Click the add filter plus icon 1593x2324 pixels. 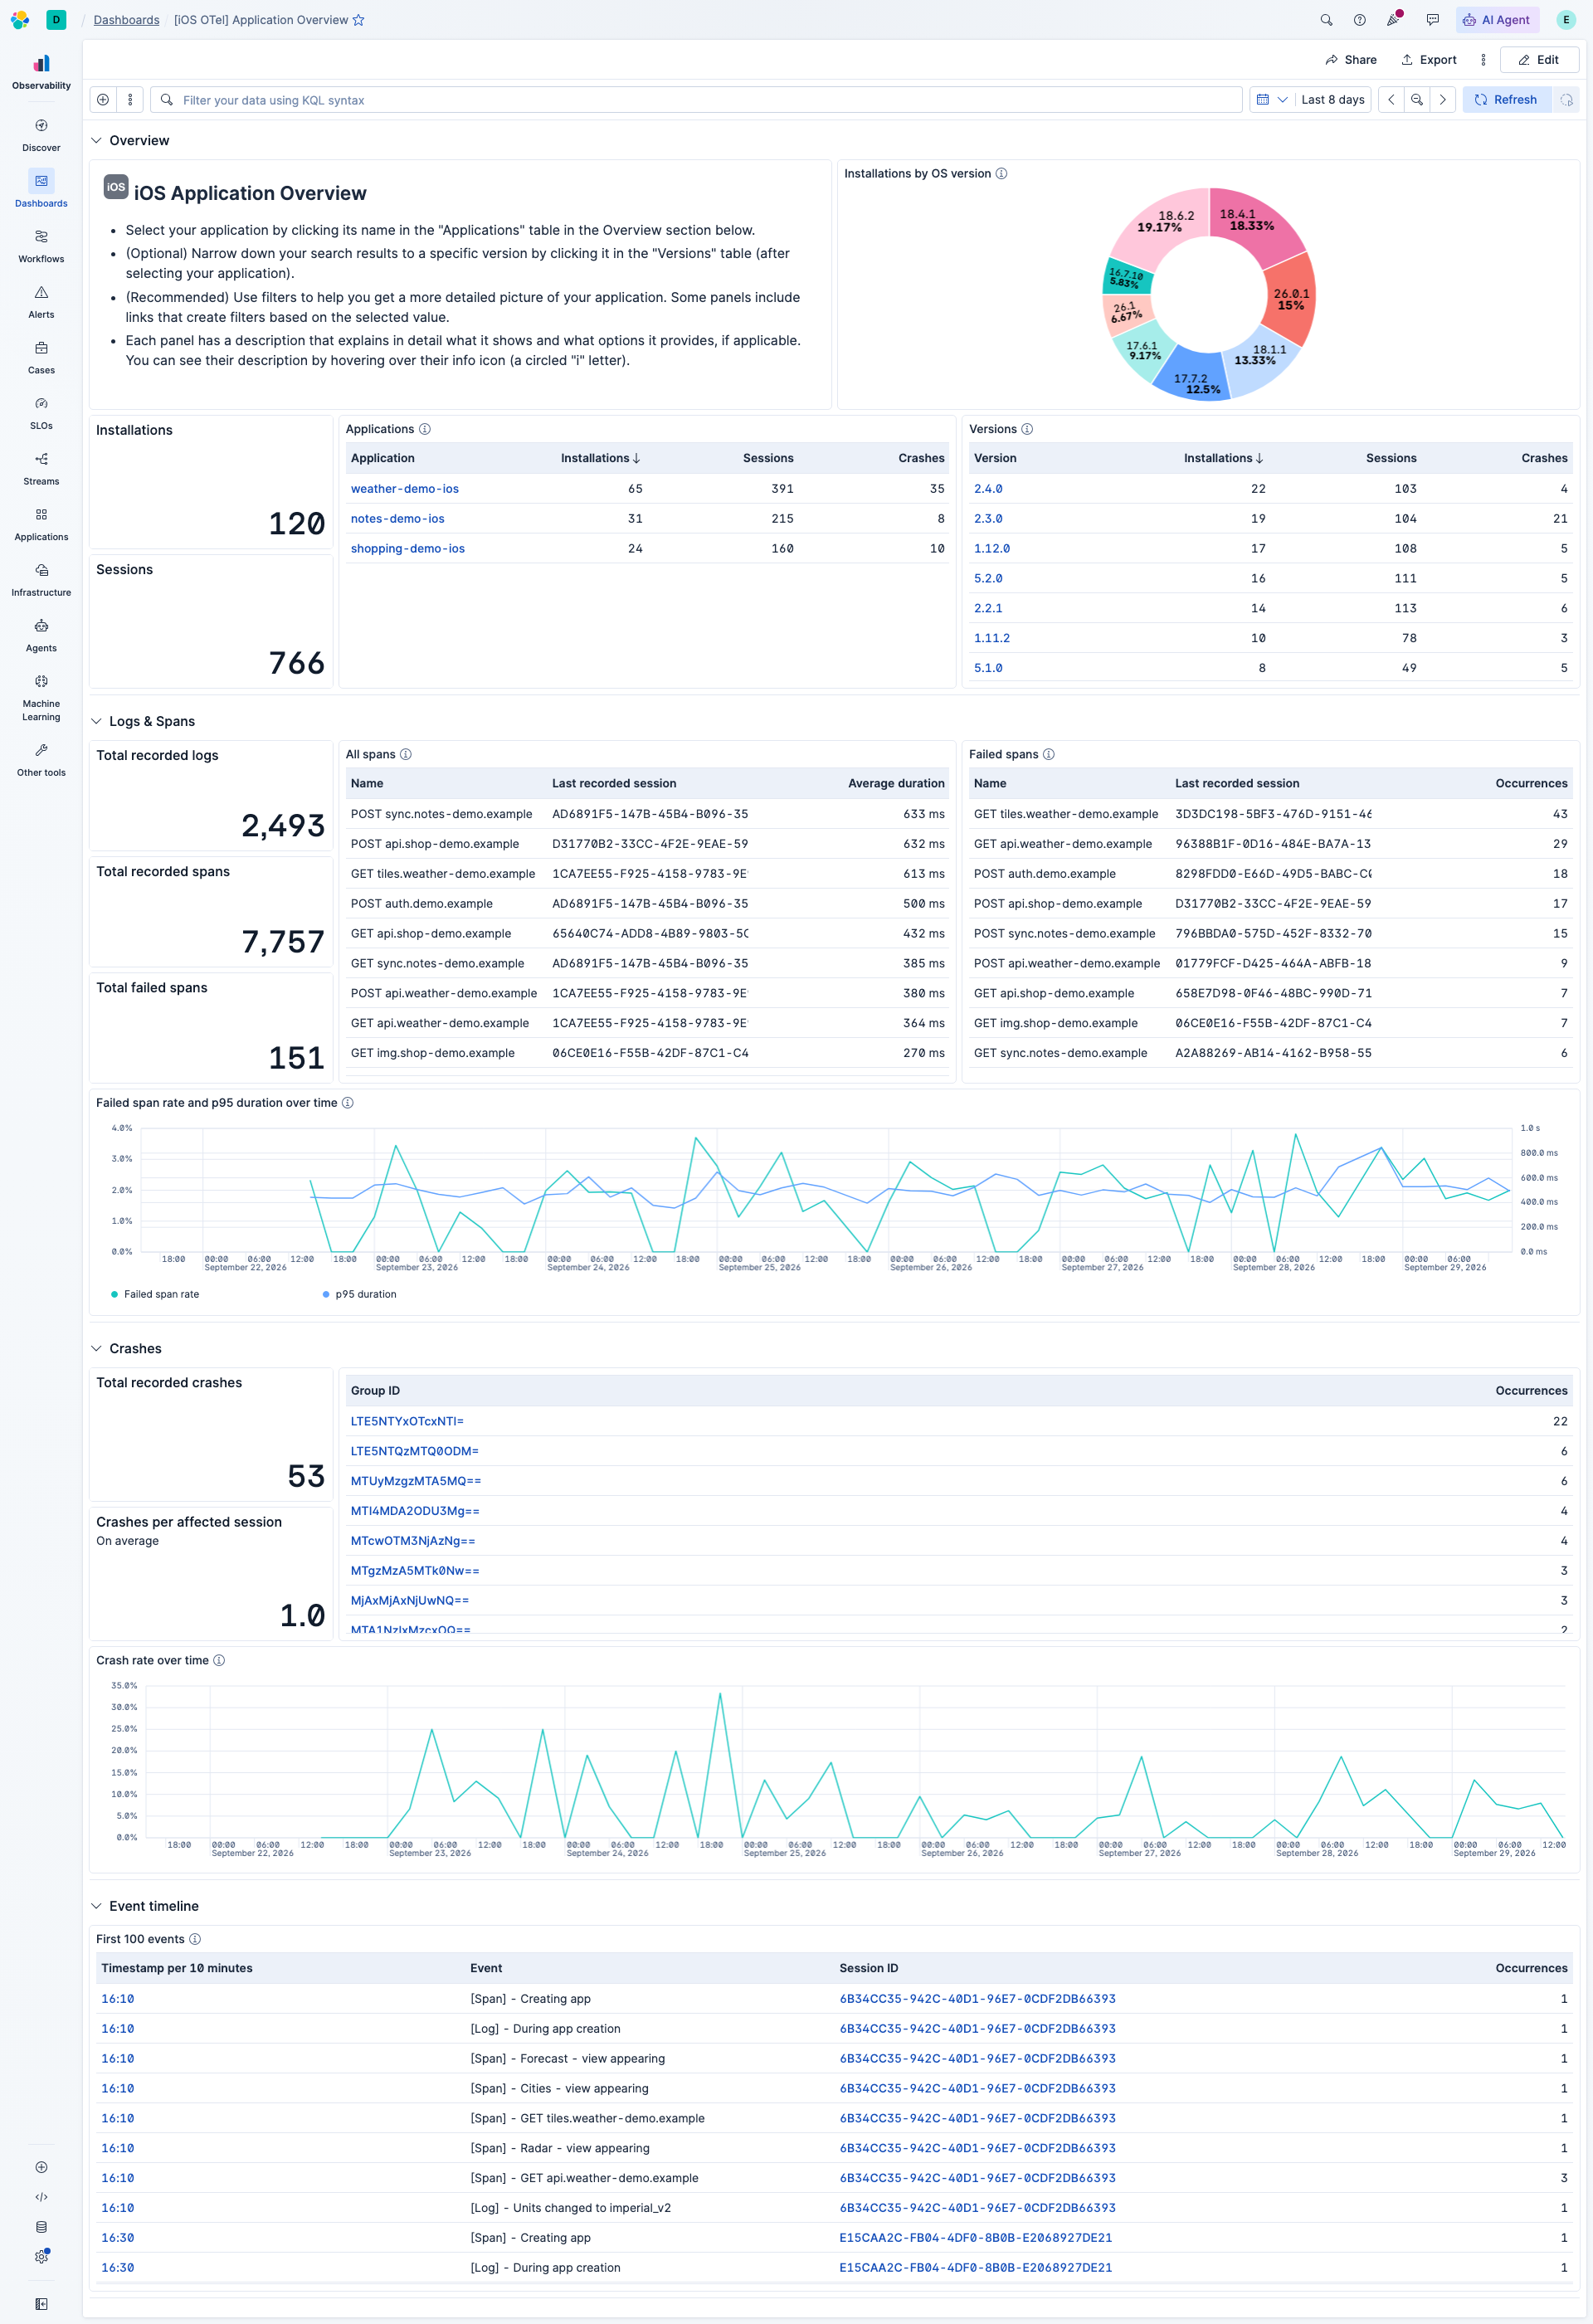pos(103,100)
